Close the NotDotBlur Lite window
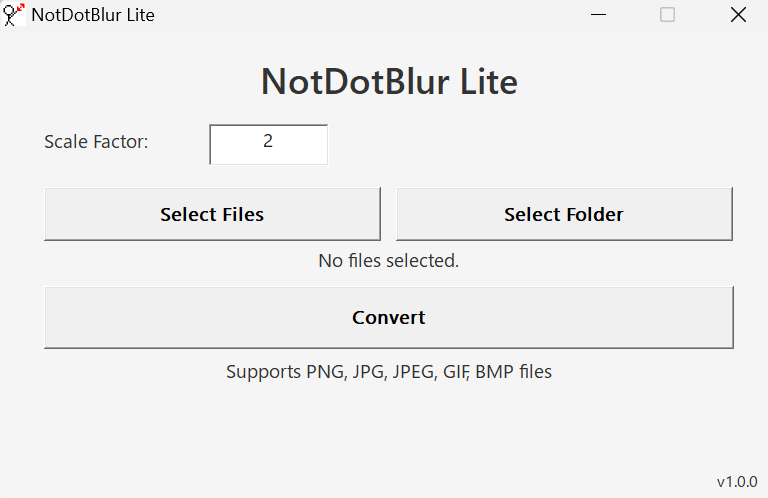768x498 pixels. tap(738, 15)
